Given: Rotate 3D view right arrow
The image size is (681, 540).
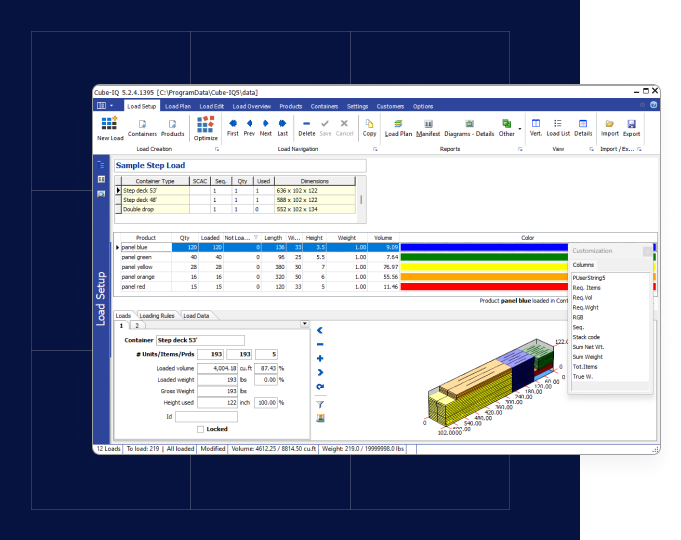Looking at the screenshot, I should click(x=320, y=373).
